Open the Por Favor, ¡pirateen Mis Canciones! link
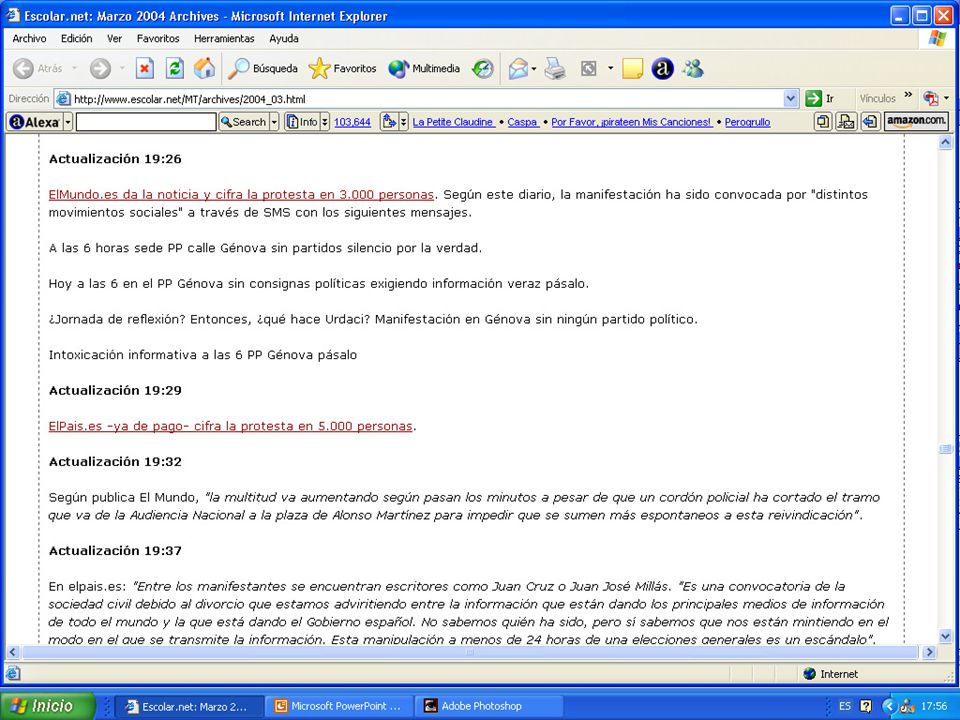The width and height of the screenshot is (960, 720). (x=631, y=122)
